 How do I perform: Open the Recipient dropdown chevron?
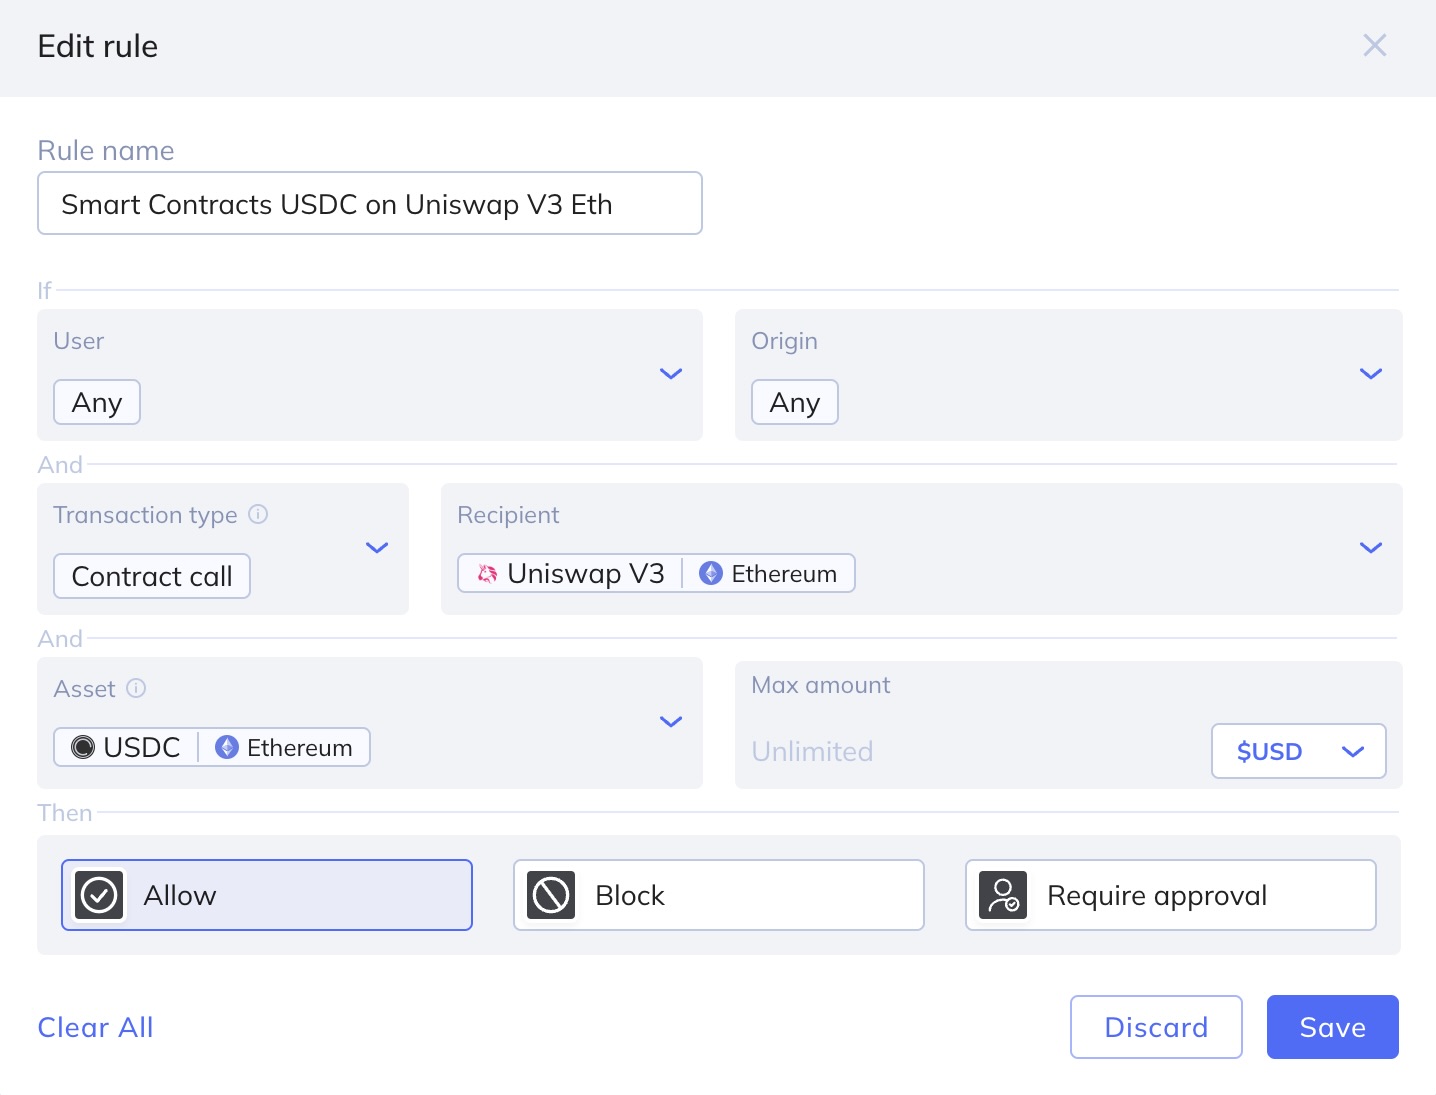click(x=1370, y=547)
